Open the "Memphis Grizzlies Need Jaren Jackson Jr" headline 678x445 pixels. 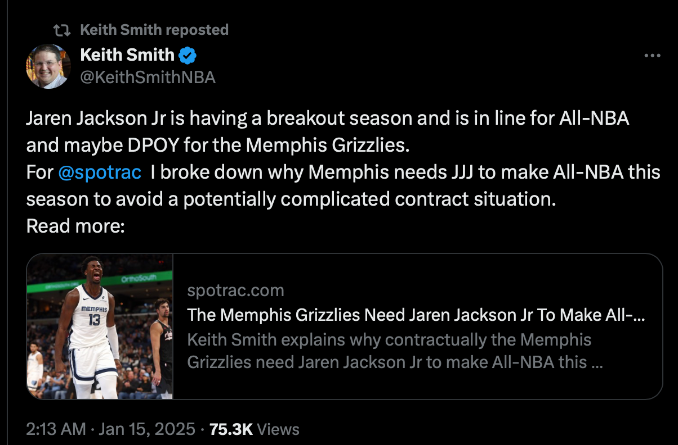tap(415, 315)
